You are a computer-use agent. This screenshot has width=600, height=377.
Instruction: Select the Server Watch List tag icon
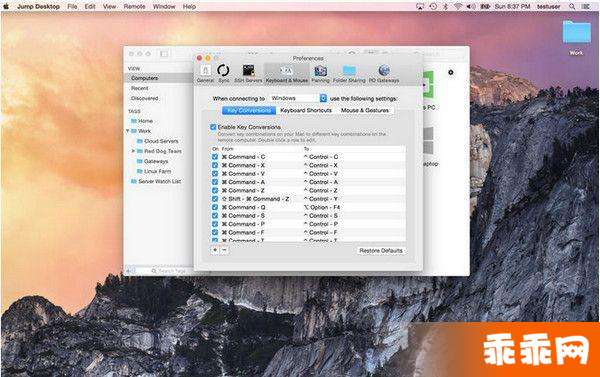click(134, 181)
